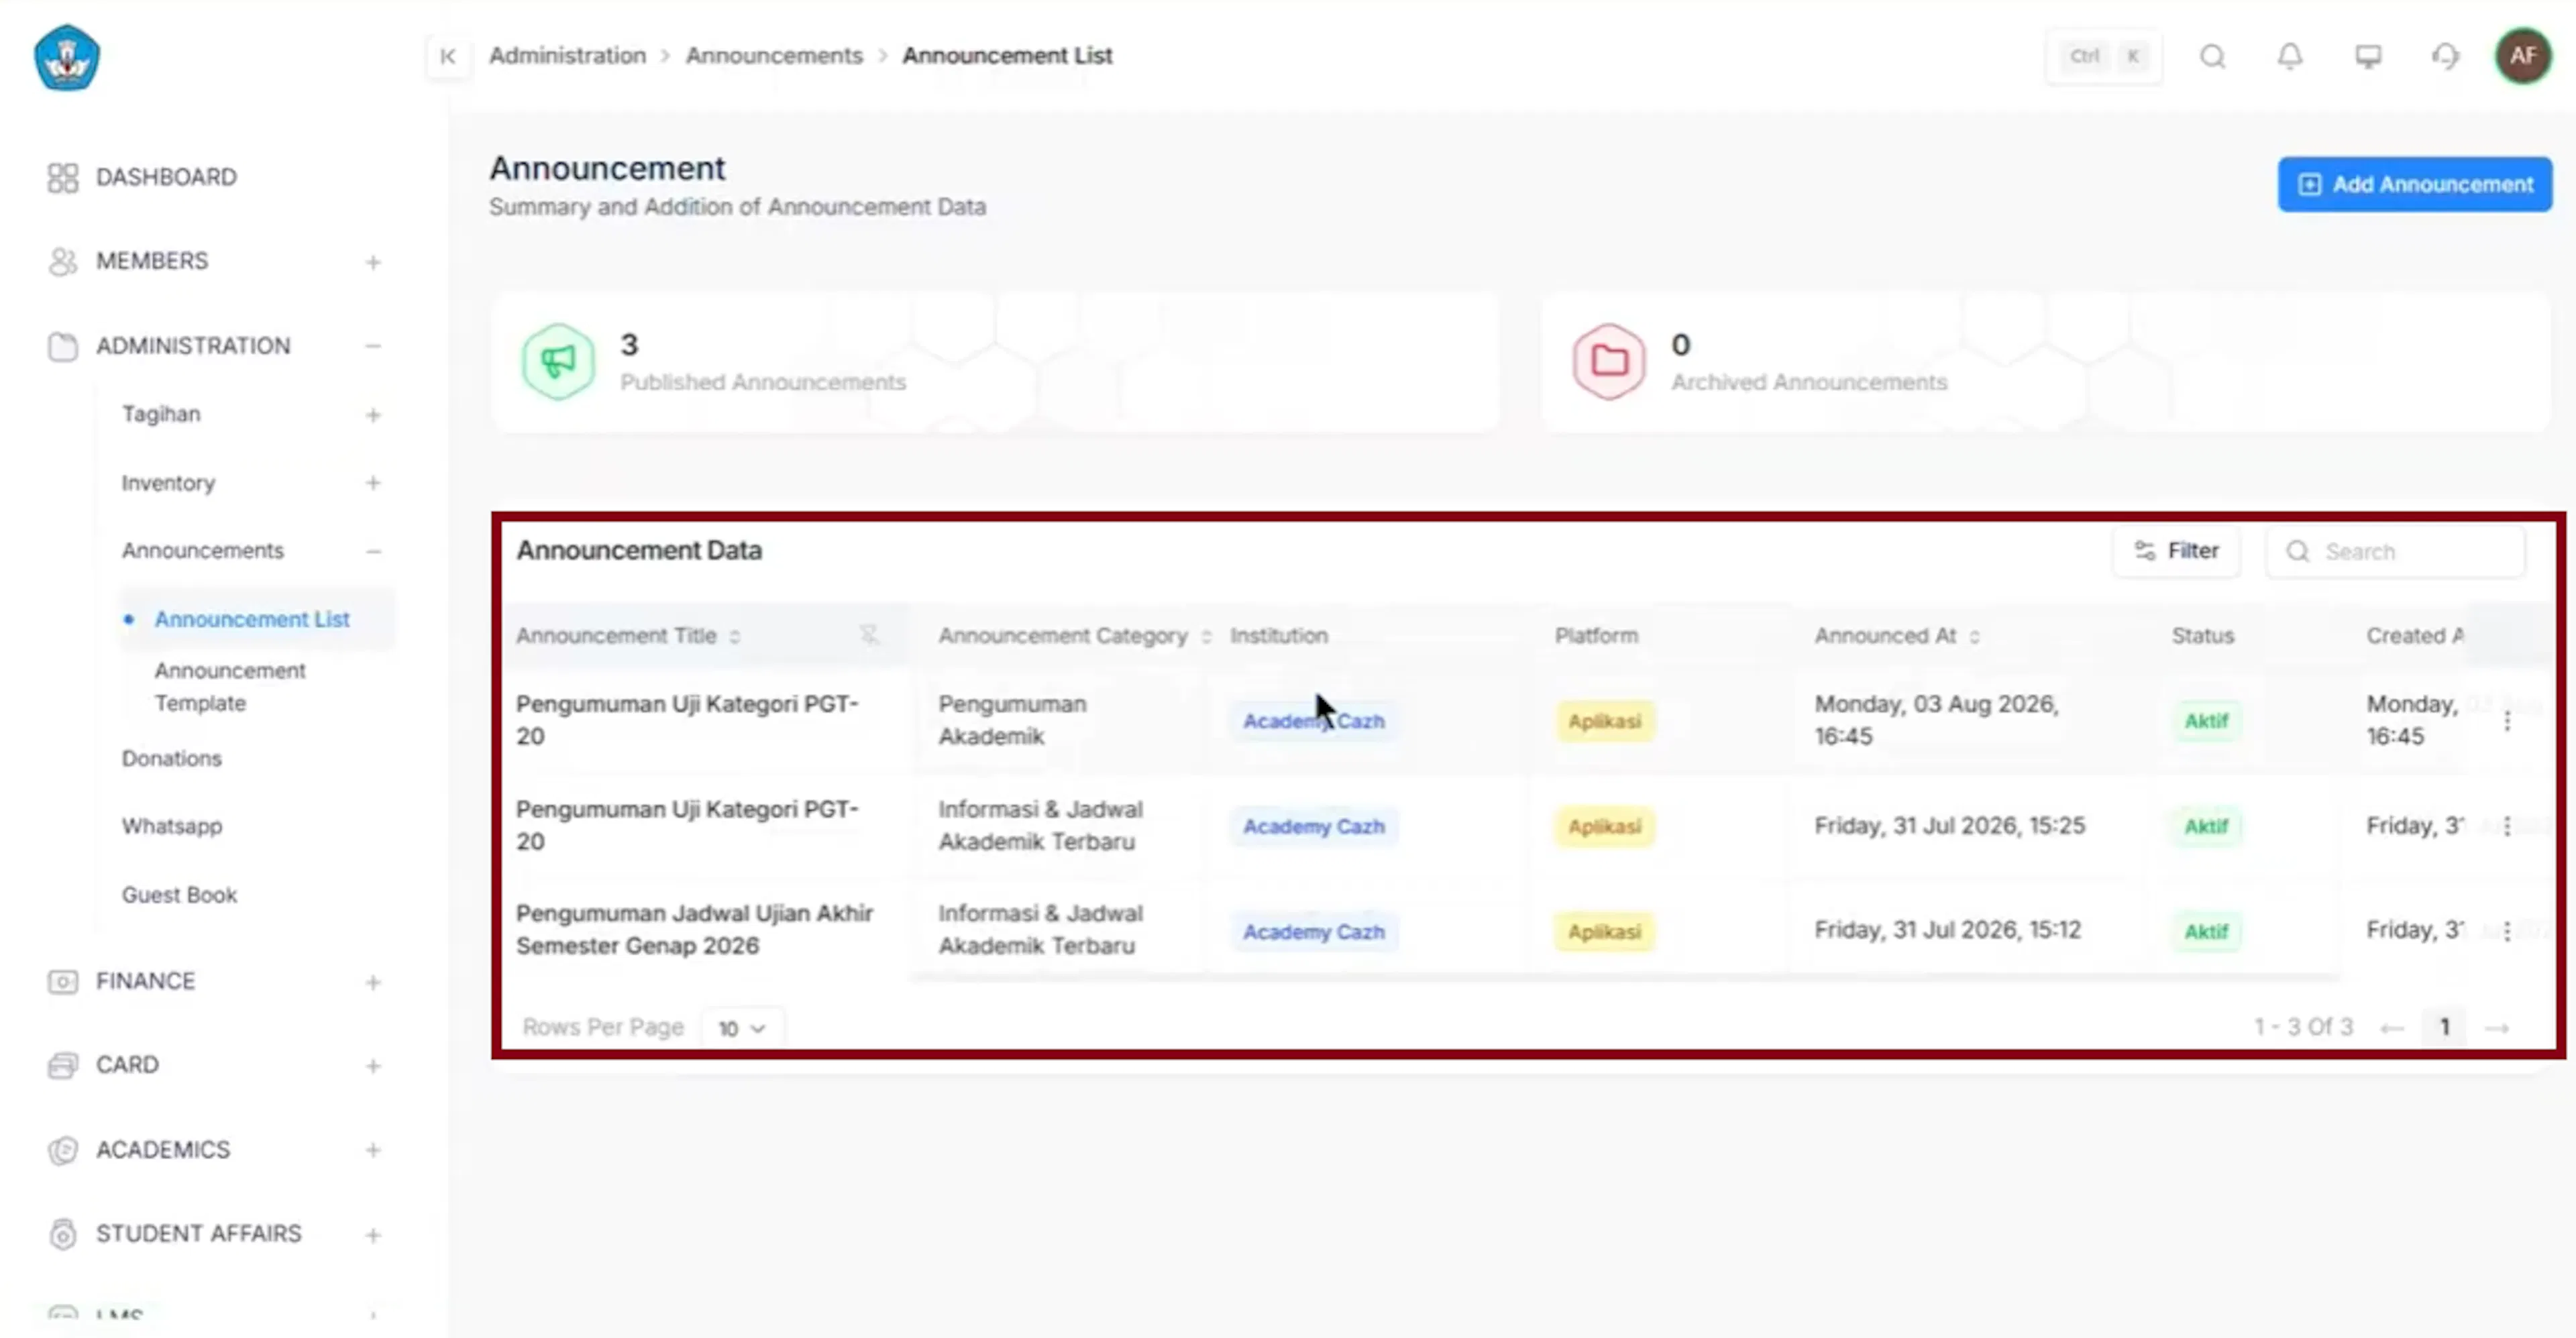Click title Pengumuman Jadwal Ujian Akhir Semester Genap 2026

pyautogui.click(x=695, y=929)
